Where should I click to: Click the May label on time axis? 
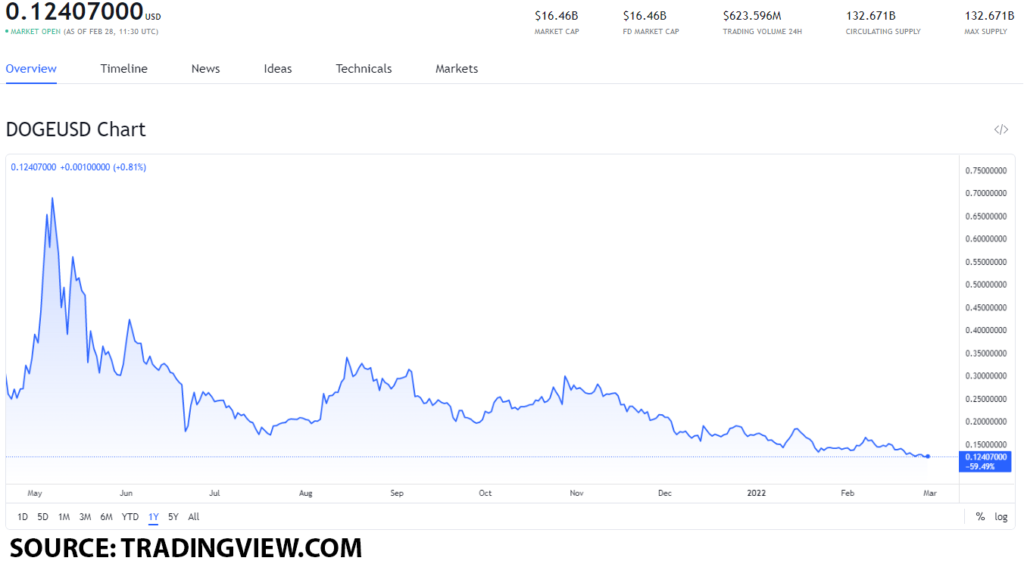pos(35,493)
